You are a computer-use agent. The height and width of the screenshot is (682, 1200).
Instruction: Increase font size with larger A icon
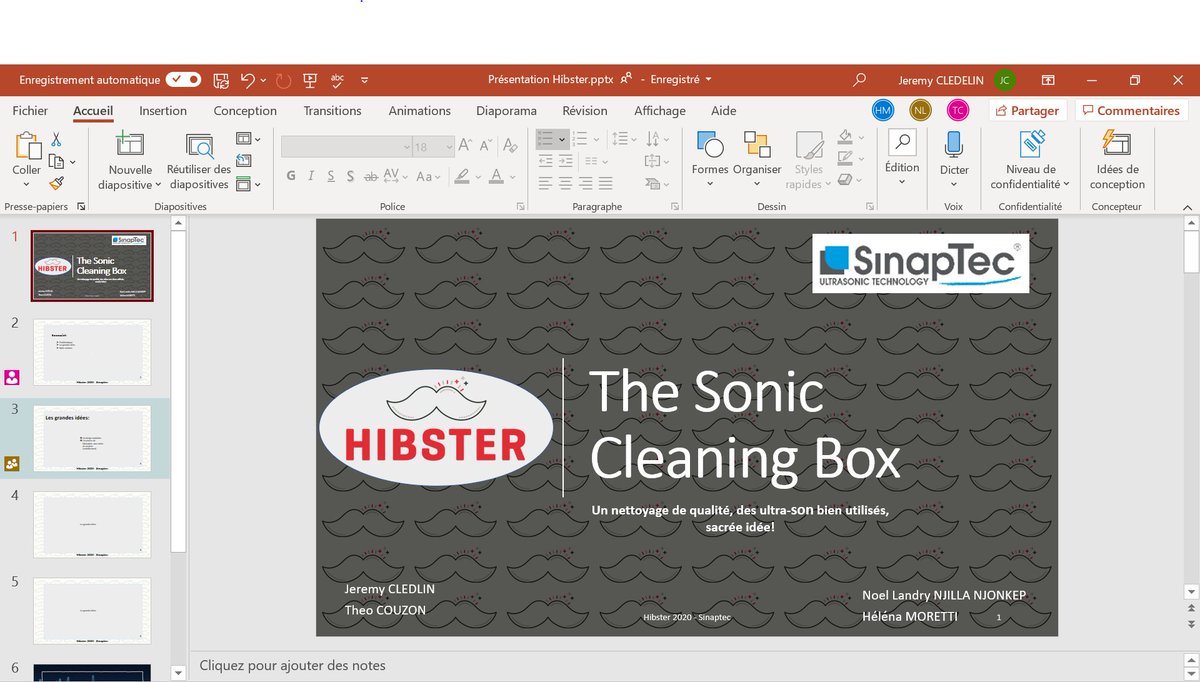coord(467,147)
